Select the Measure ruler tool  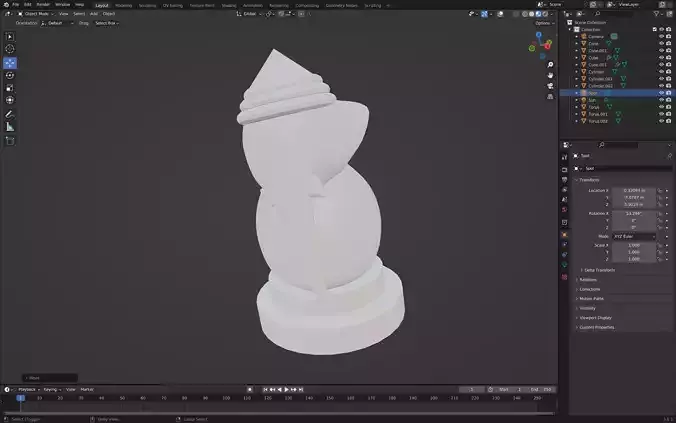(x=10, y=127)
